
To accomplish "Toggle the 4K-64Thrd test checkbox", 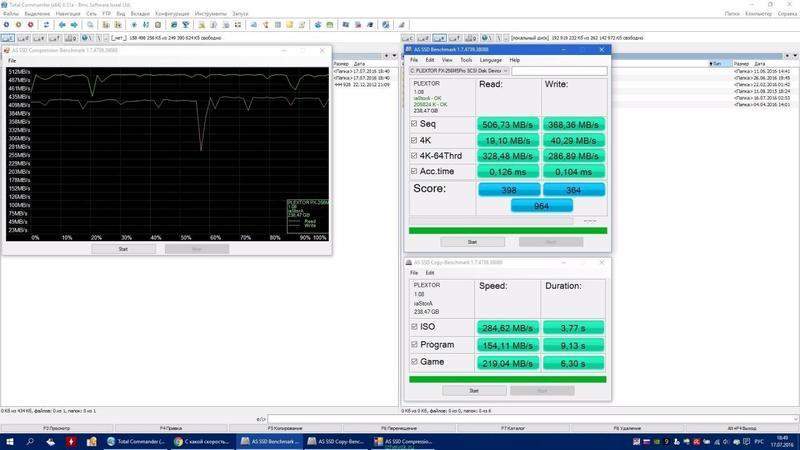I will (415, 155).
